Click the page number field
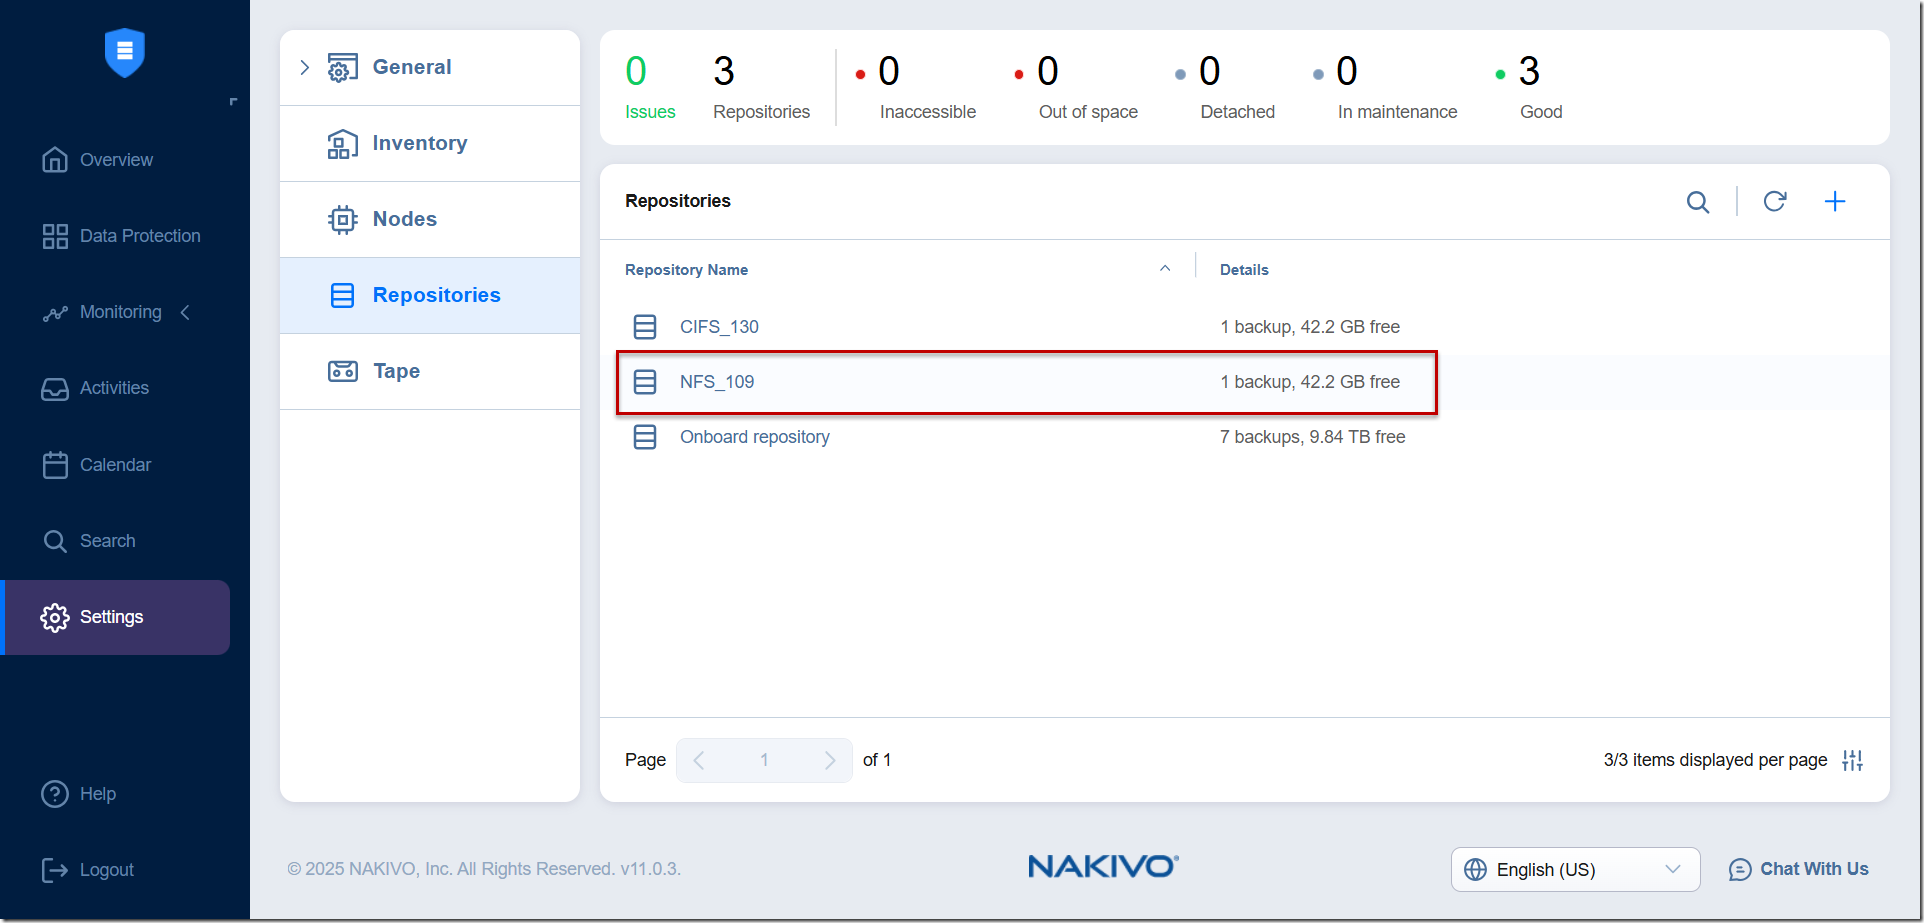 point(764,760)
